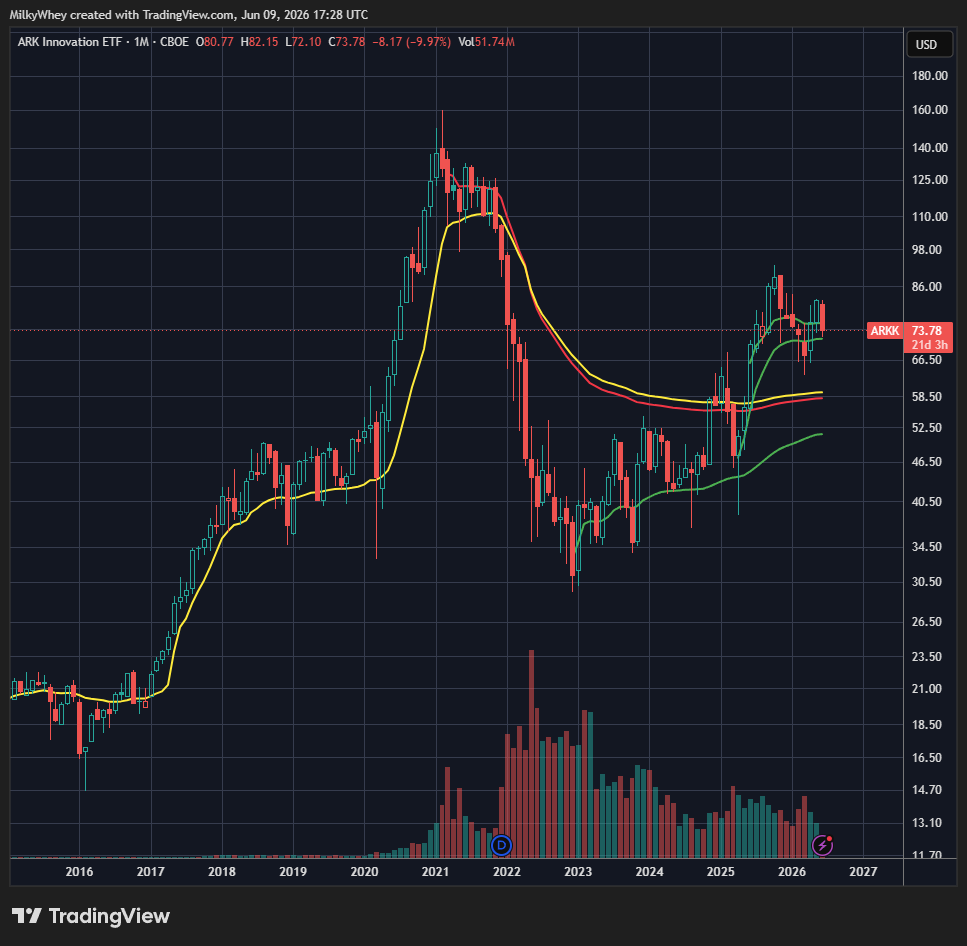This screenshot has width=967, height=946.
Task: Click the high value H82.15
Action: click(259, 42)
